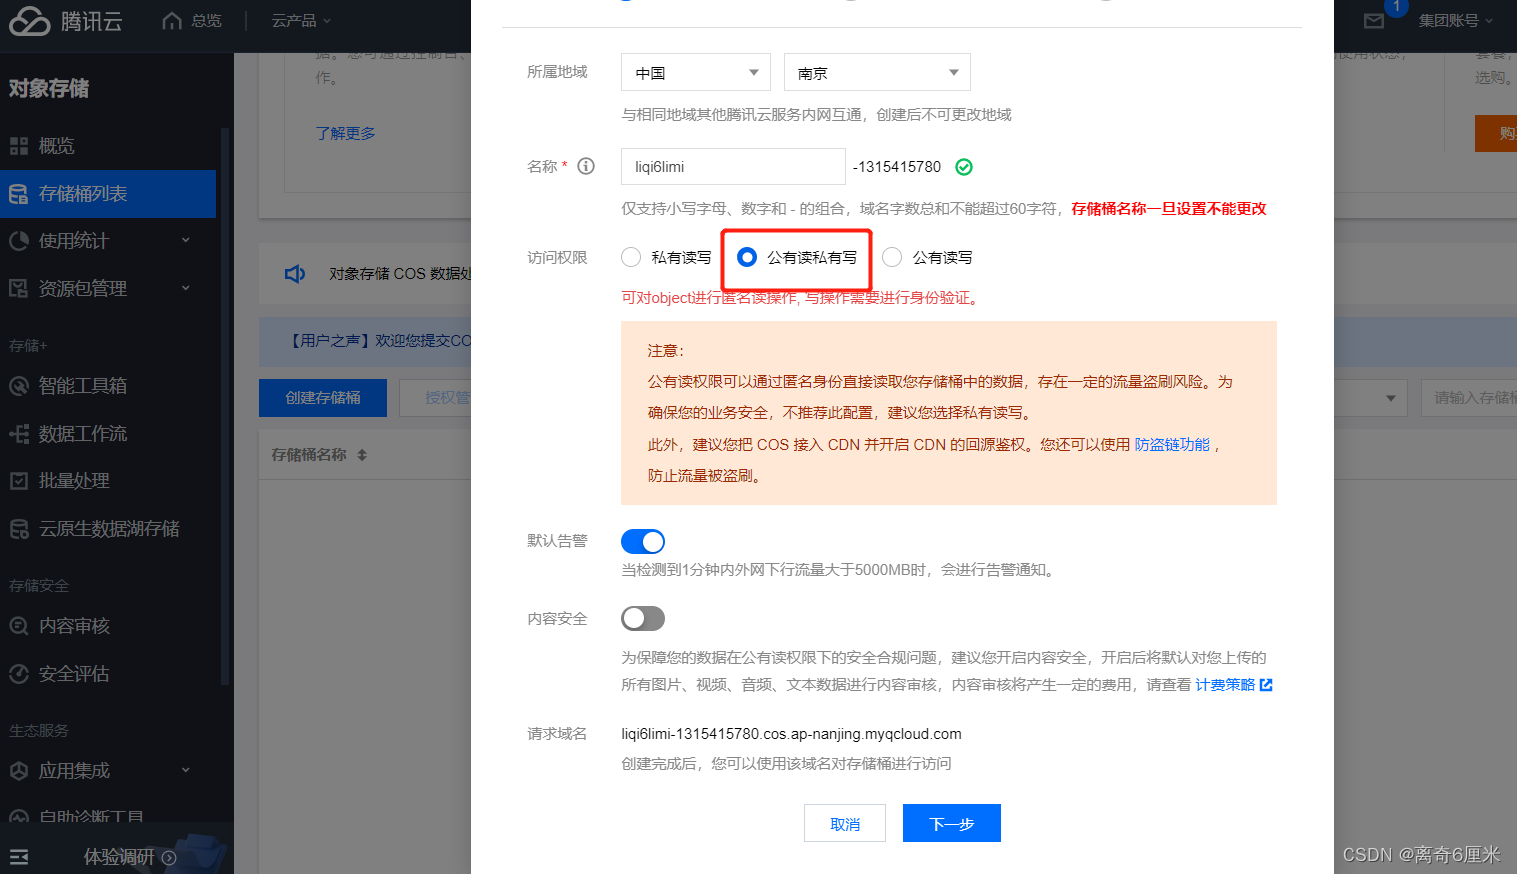Click the Tencent Cloud logo icon
The height and width of the screenshot is (874, 1517).
coord(29,21)
